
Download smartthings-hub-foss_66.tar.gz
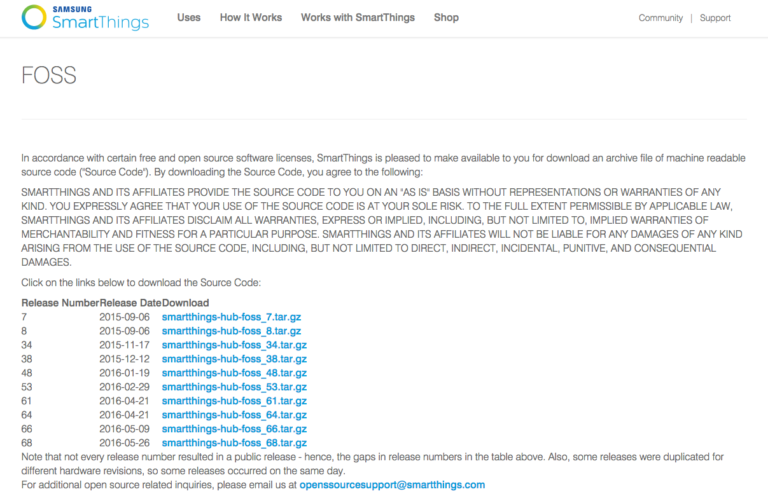click(x=234, y=429)
